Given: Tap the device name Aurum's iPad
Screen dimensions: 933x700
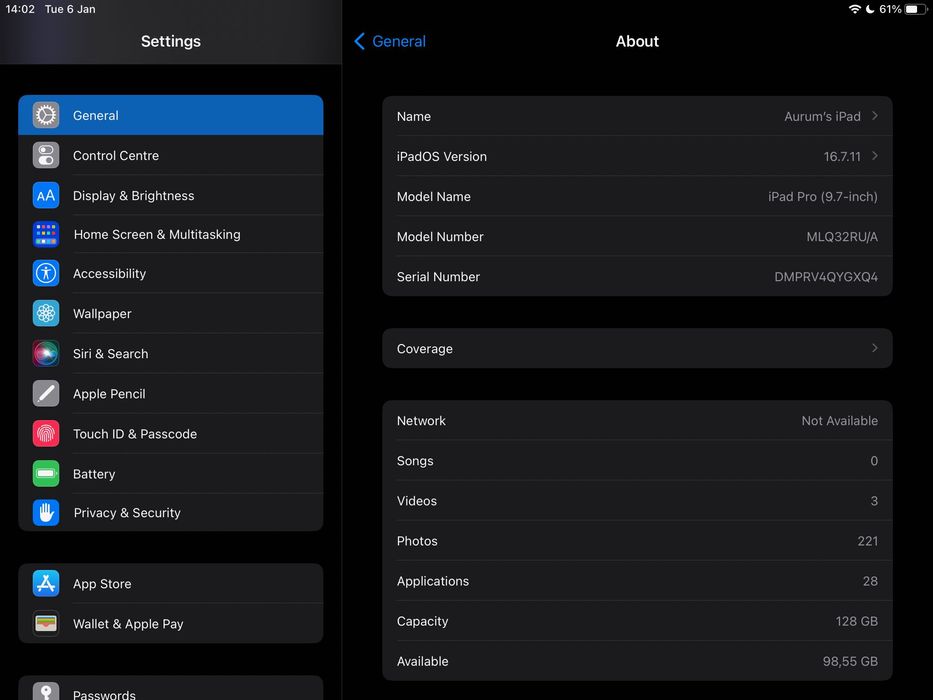Looking at the screenshot, I should [822, 116].
